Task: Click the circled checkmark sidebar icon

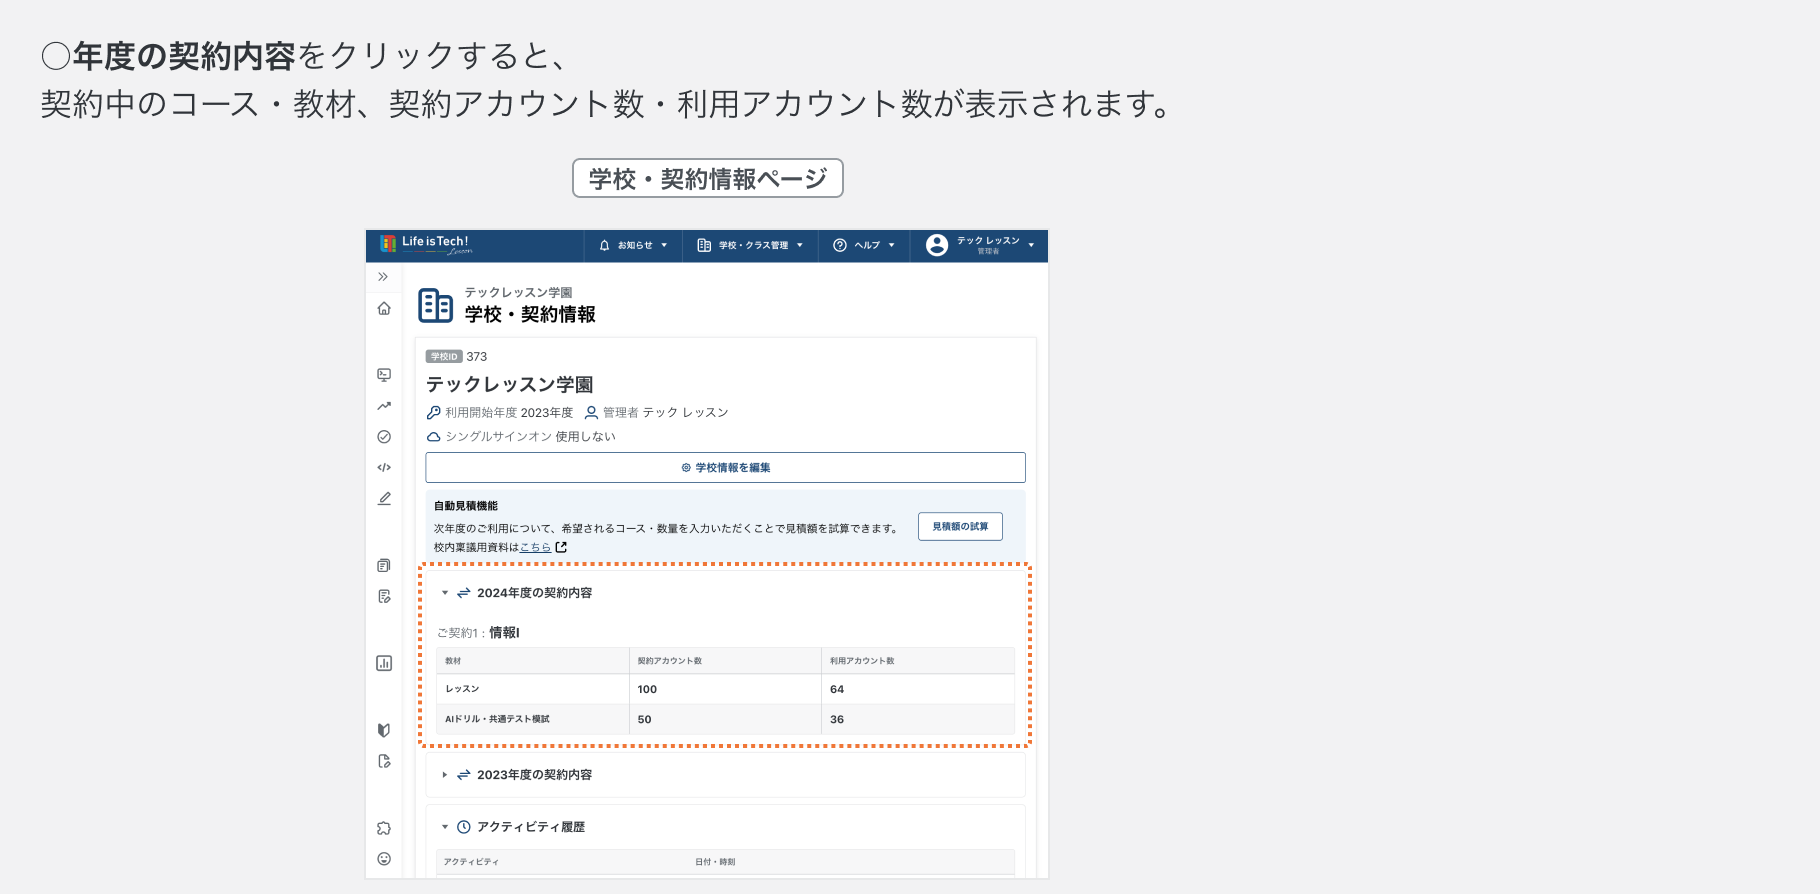Action: 384,437
